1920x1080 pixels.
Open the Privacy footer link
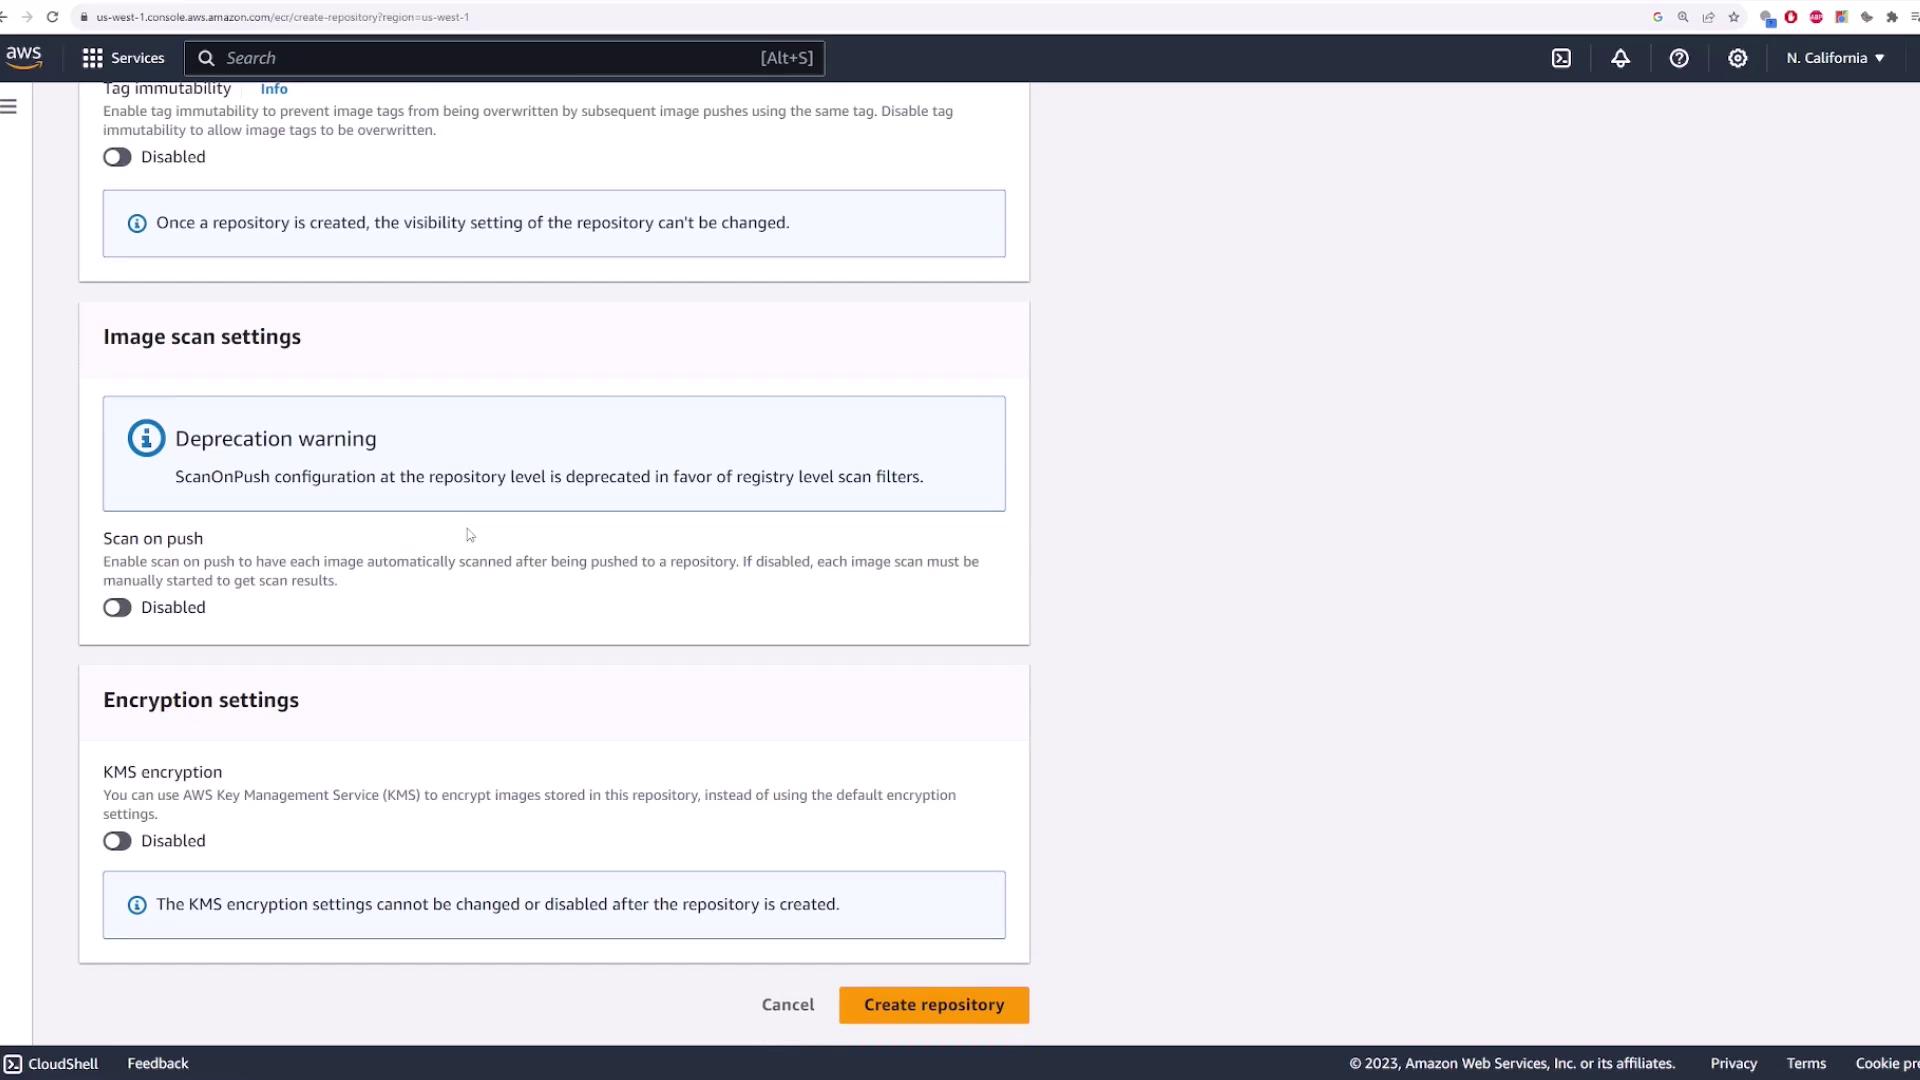(x=1733, y=1063)
